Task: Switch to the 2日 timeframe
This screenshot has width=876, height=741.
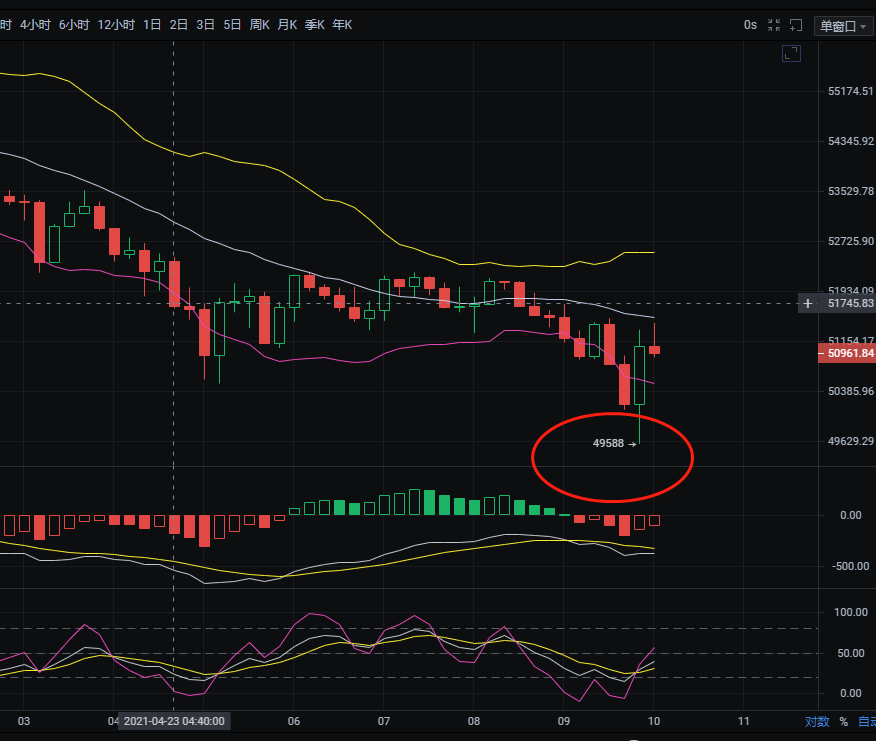Action: coord(179,25)
